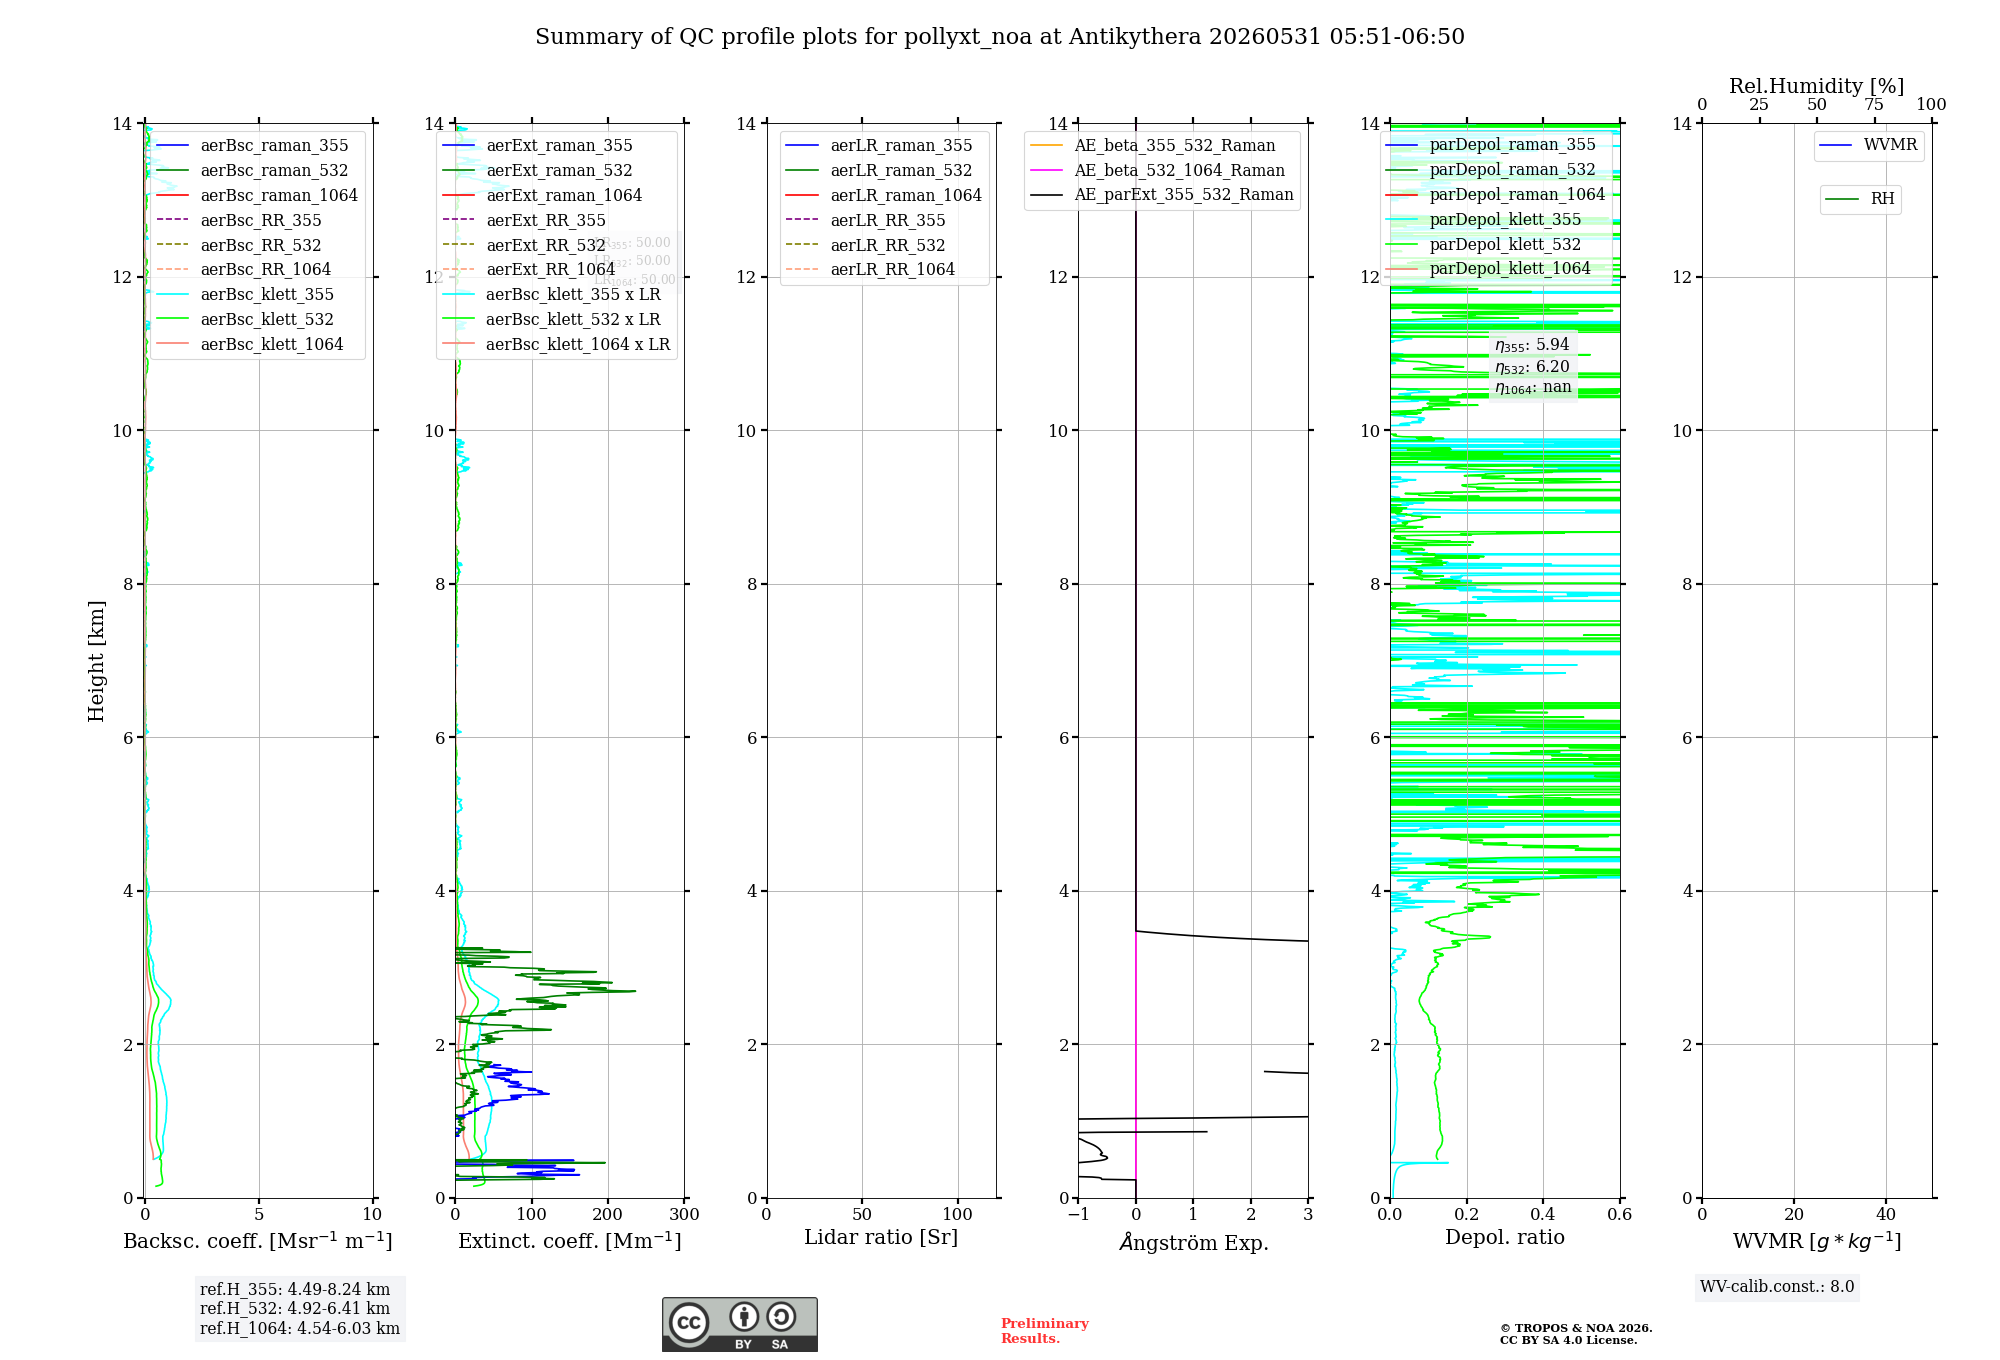Click the SA share-alike circular arrow icon

(x=781, y=1316)
